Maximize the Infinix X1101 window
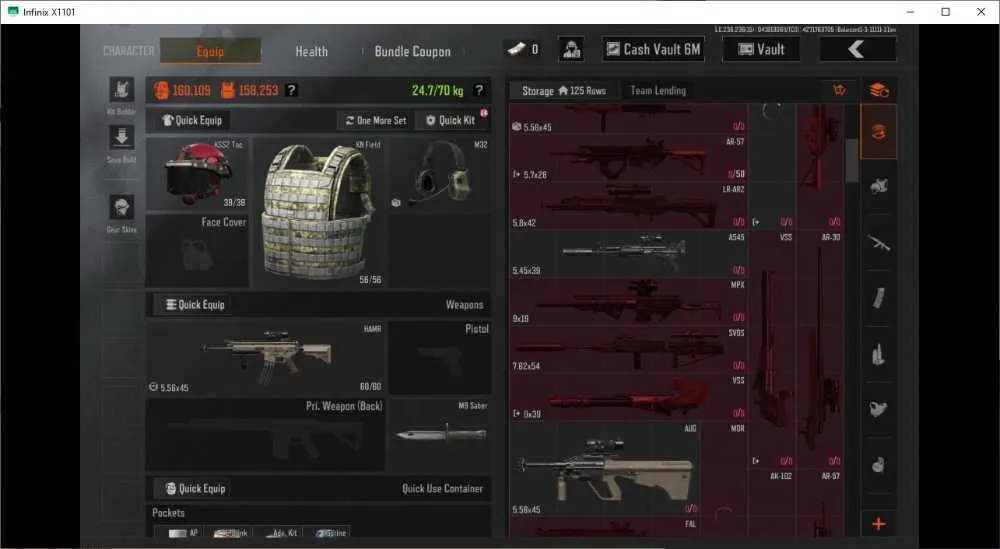 click(x=946, y=11)
